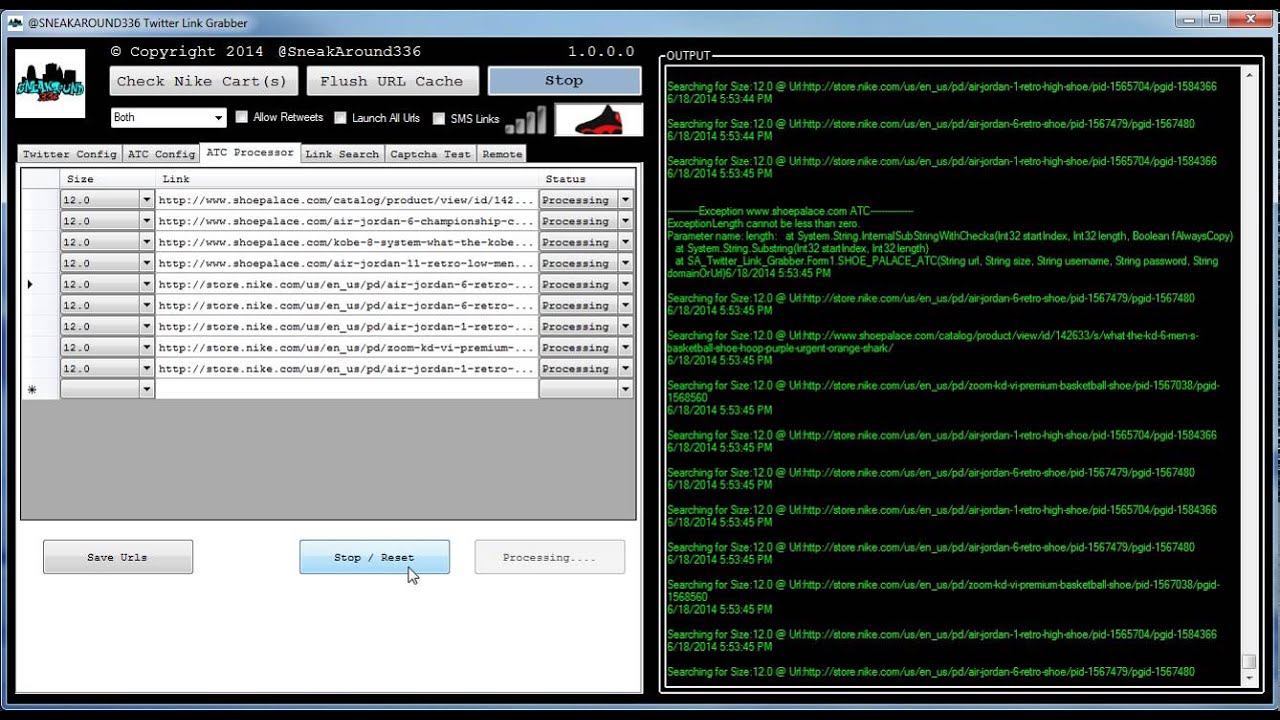
Task: Click the disabled Processing.... button
Action: click(549, 557)
